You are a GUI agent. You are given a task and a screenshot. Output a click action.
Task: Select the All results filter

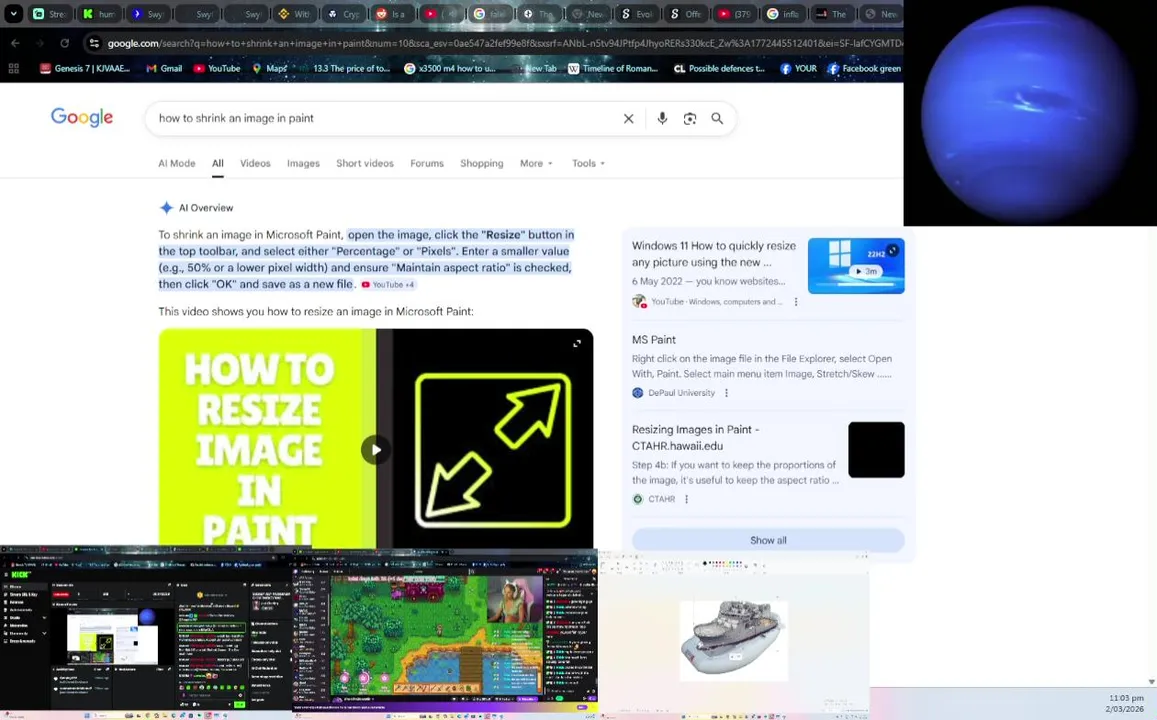coord(218,163)
